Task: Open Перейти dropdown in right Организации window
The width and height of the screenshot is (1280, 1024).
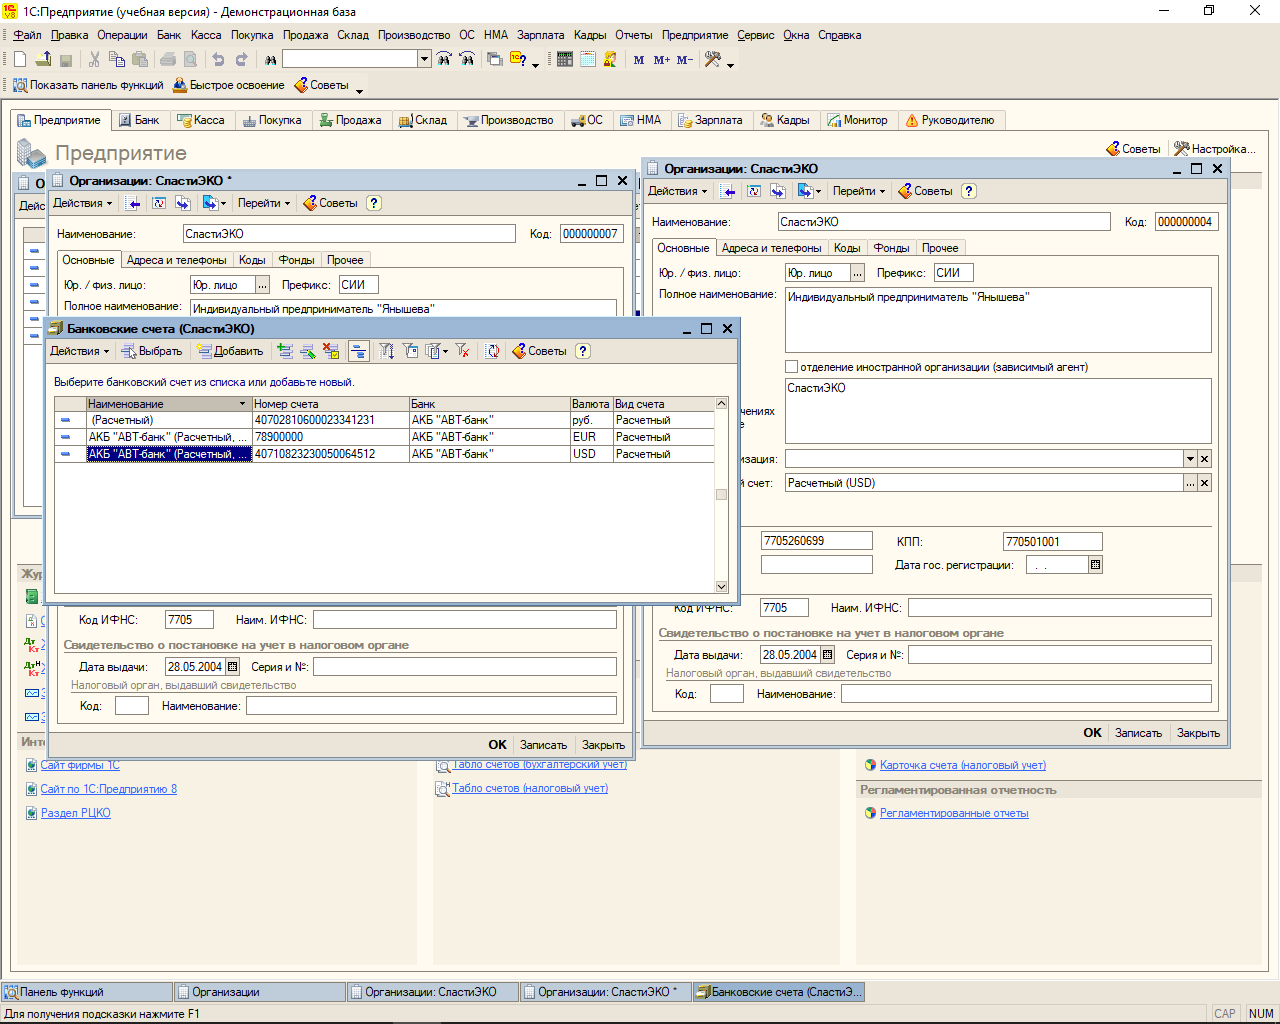Action: pyautogui.click(x=858, y=191)
